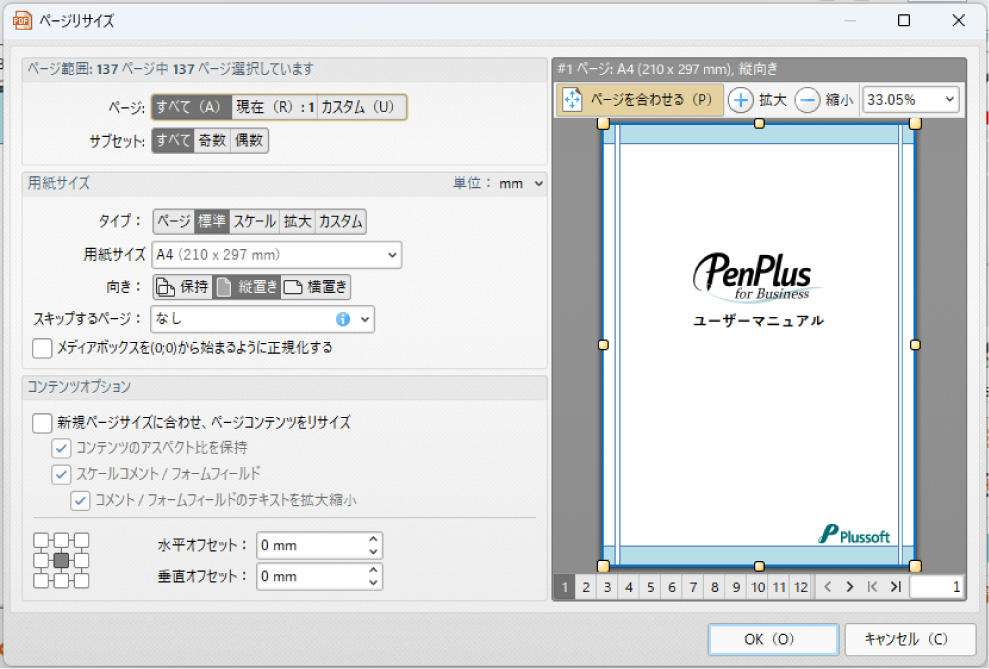This screenshot has width=989, height=669.
Task: Enable メディアボックス normalization checkbox
Action: click(x=42, y=348)
